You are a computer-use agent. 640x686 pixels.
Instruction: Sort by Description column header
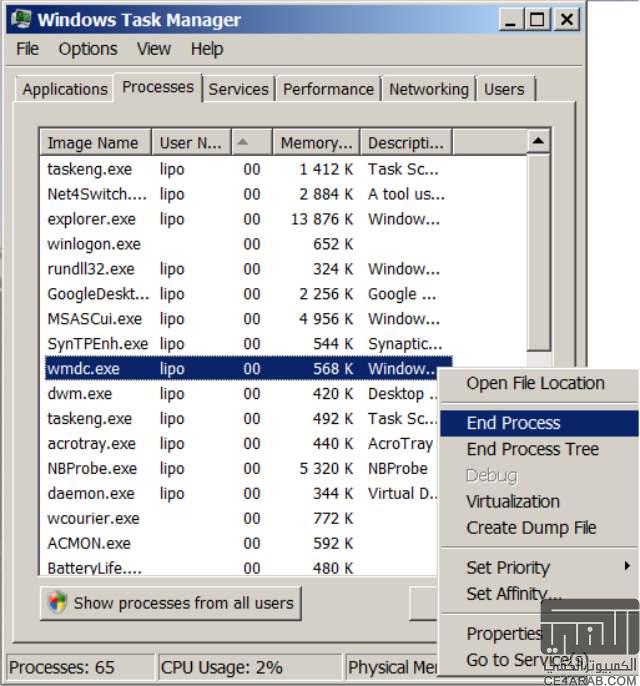click(406, 143)
